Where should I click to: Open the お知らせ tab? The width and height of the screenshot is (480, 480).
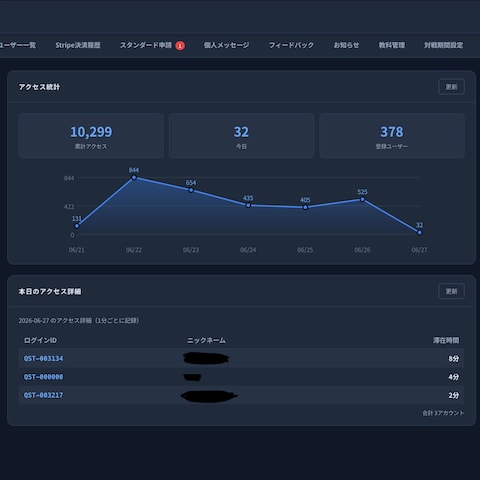coord(346,45)
